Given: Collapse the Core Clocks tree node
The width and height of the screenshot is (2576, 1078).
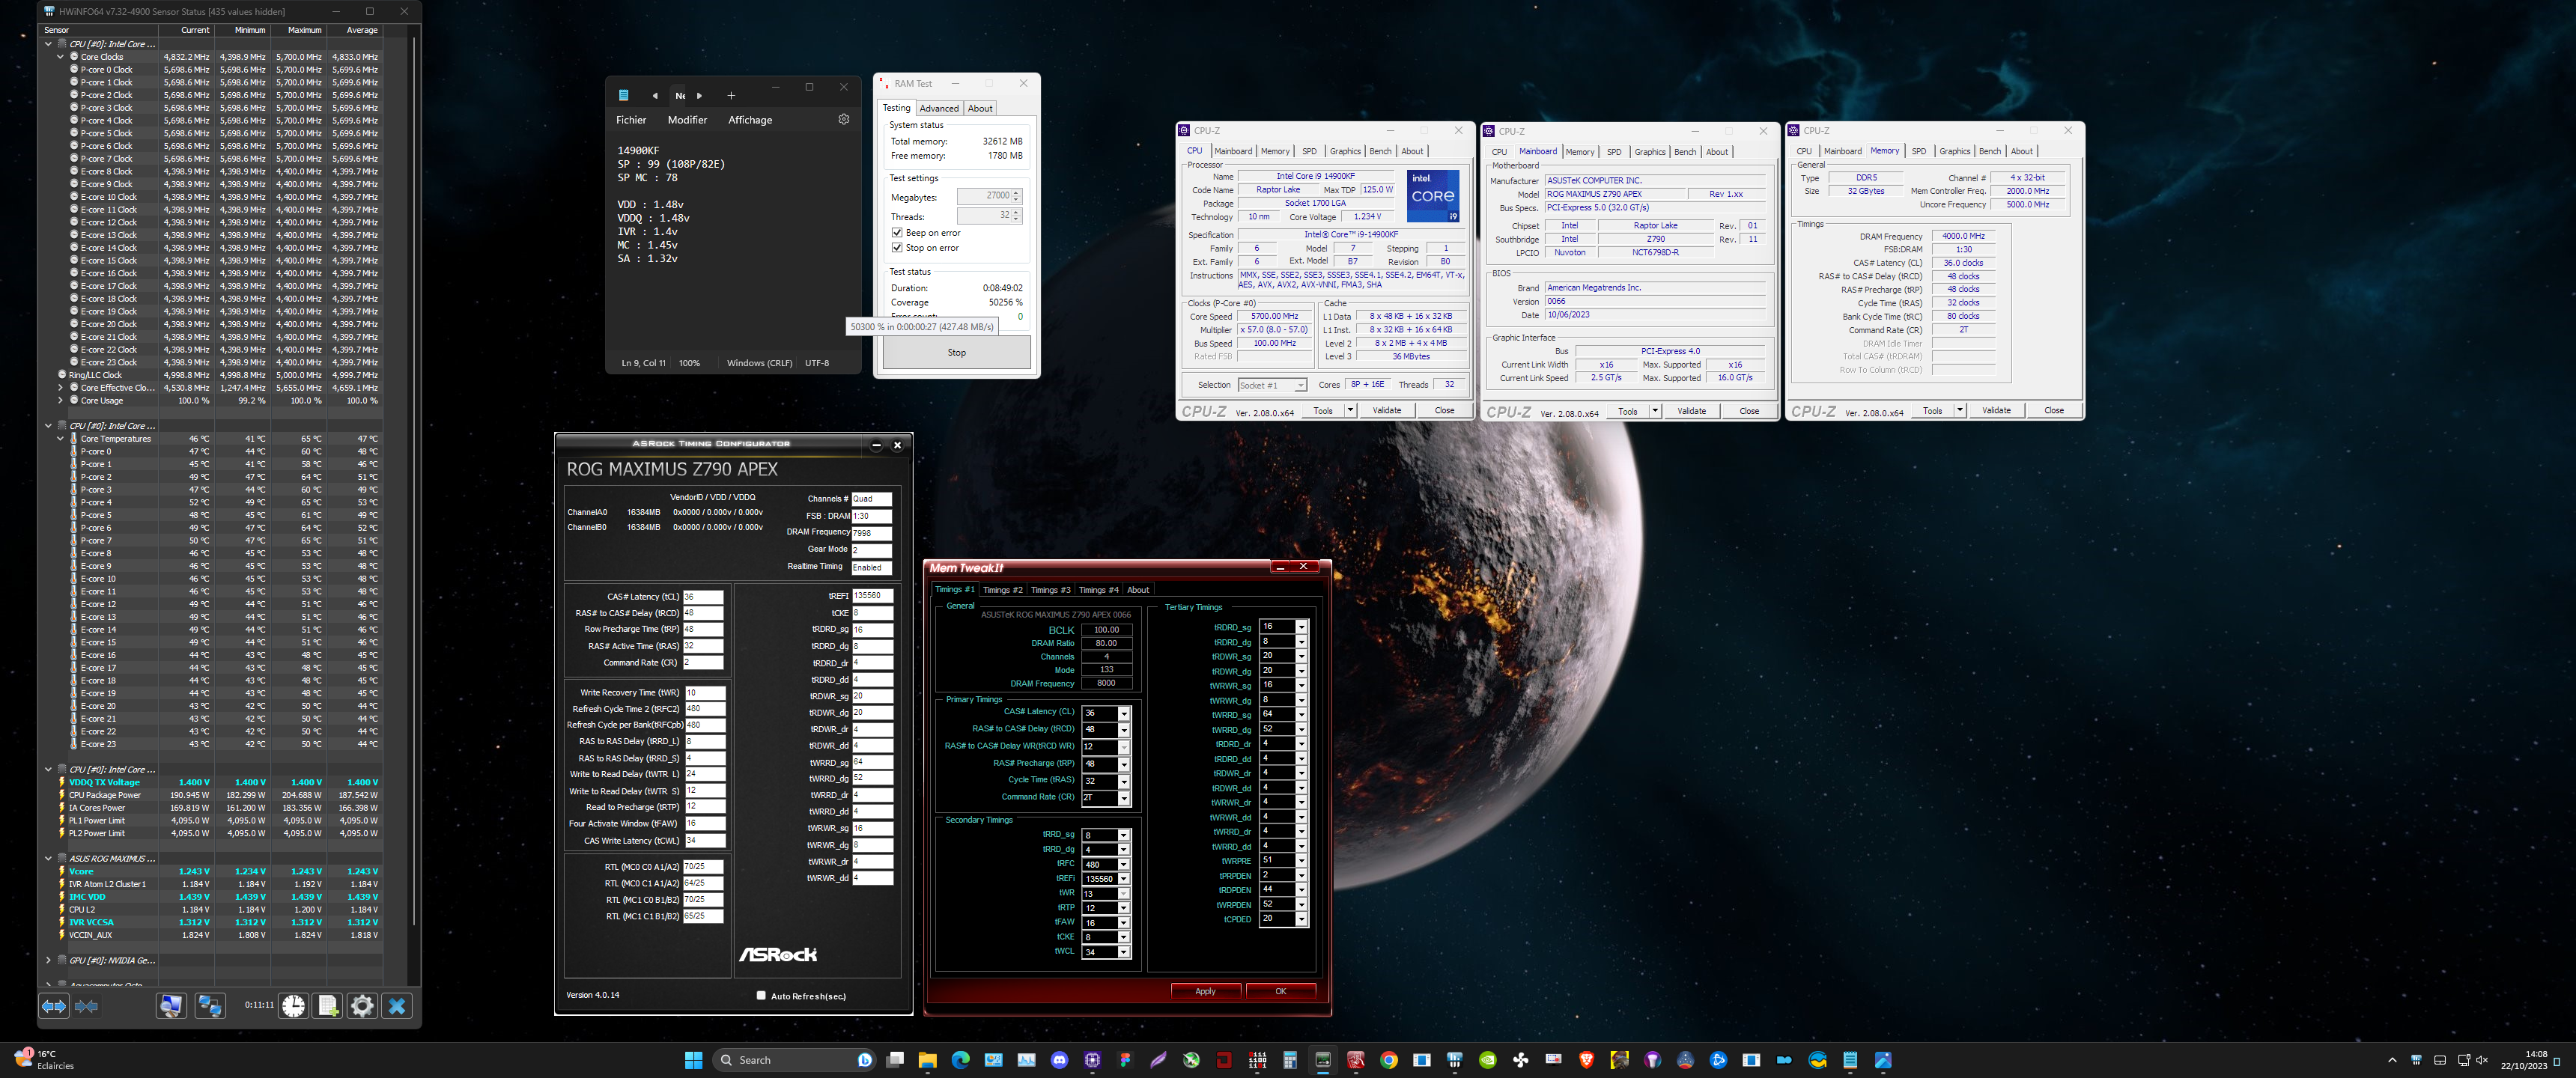Looking at the screenshot, I should pos(60,57).
